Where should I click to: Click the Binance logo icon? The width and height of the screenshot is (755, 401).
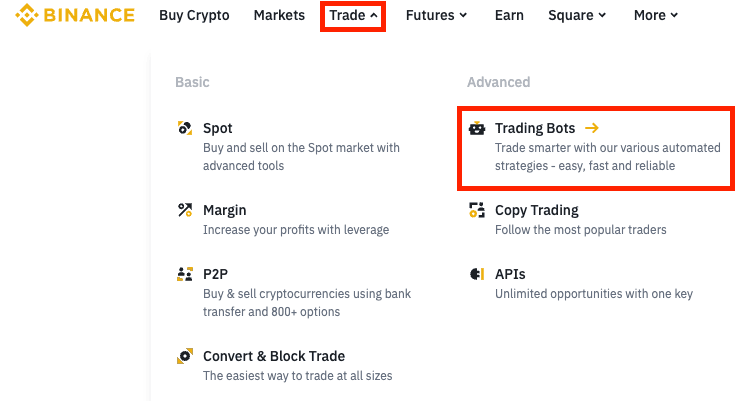26,16
